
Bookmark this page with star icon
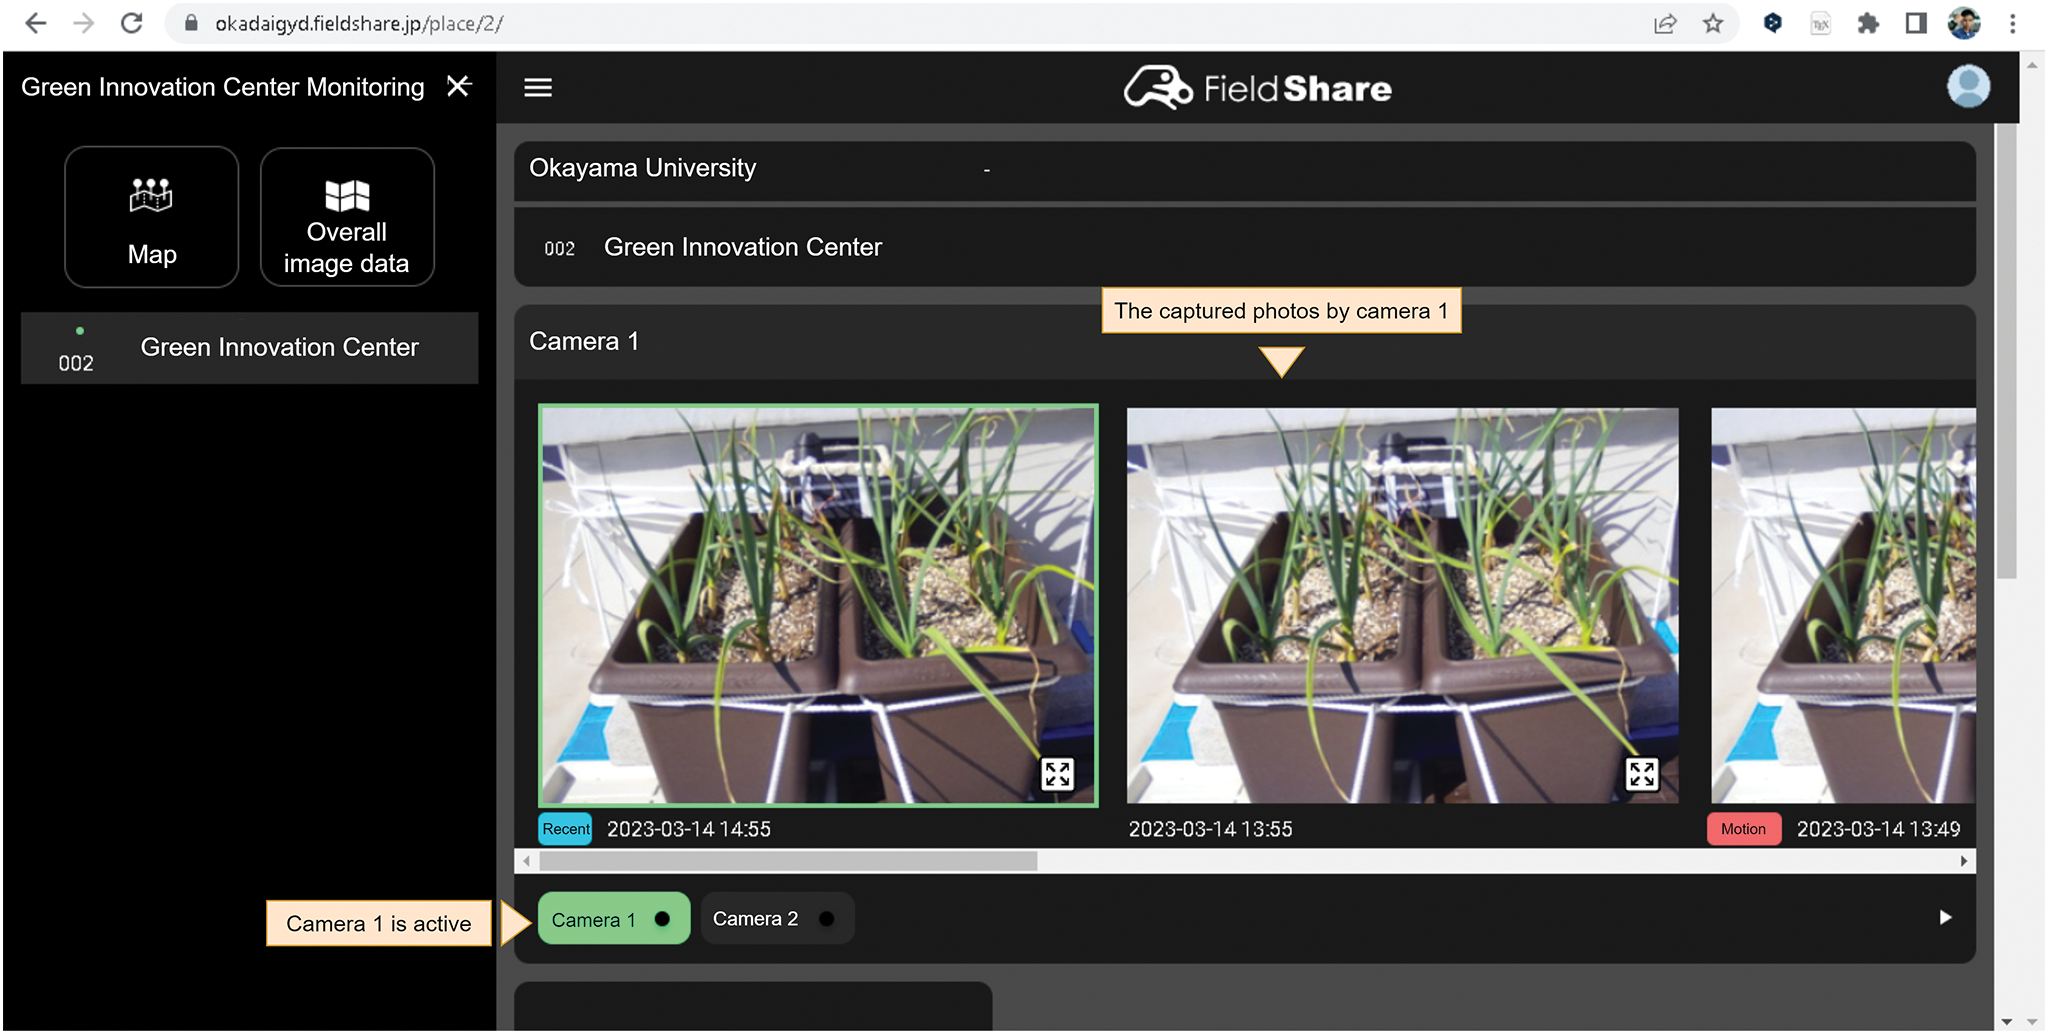click(1713, 24)
